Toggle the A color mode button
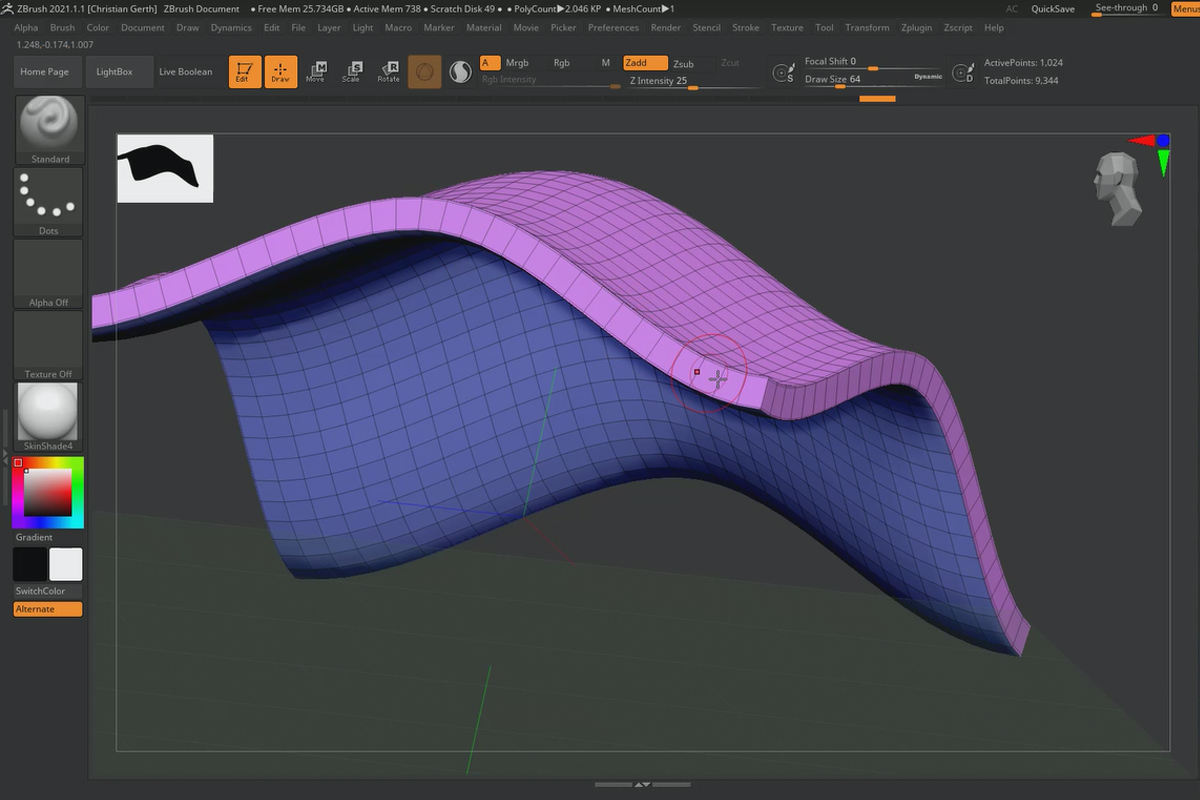 coord(490,63)
